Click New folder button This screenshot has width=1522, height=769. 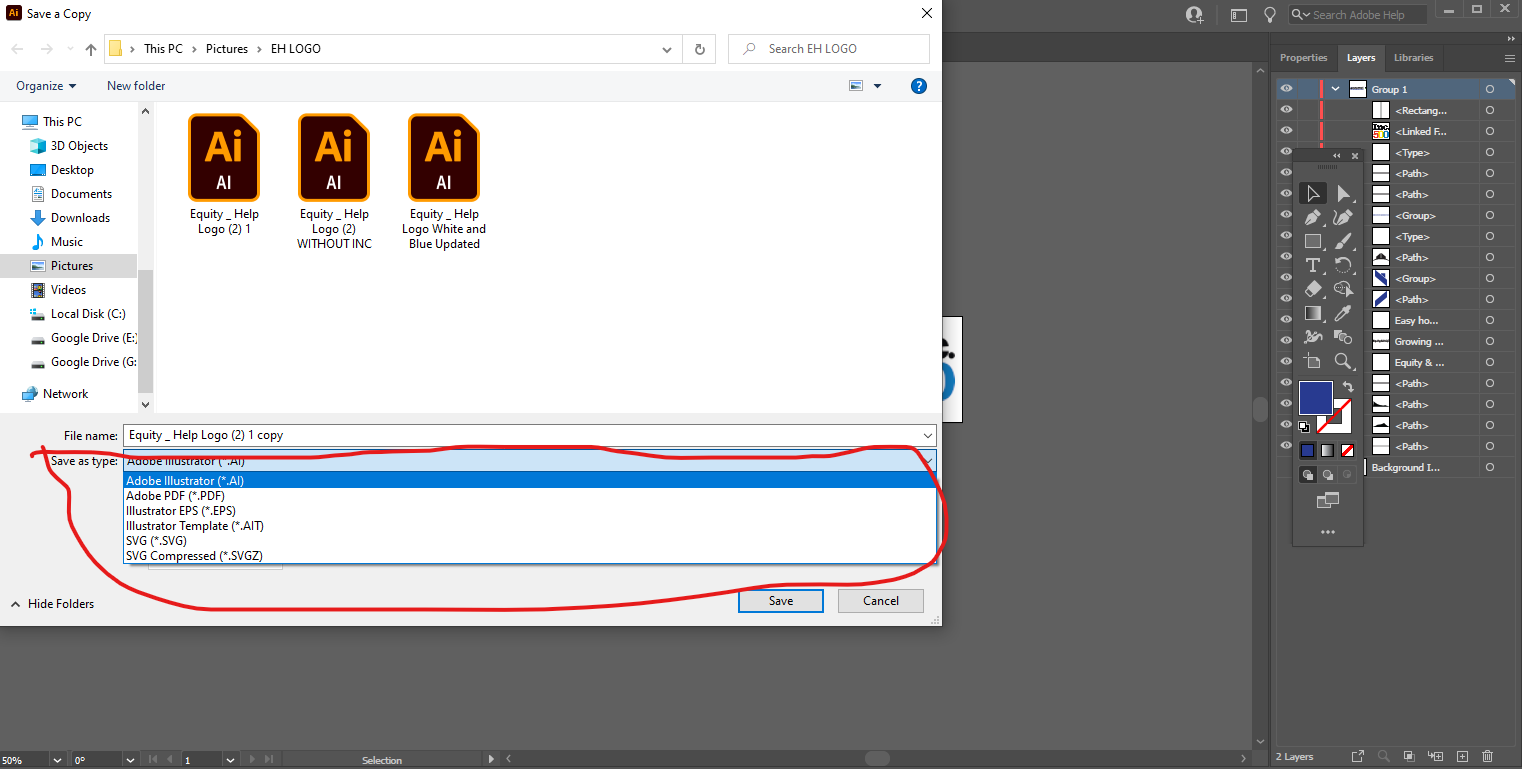pyautogui.click(x=136, y=86)
